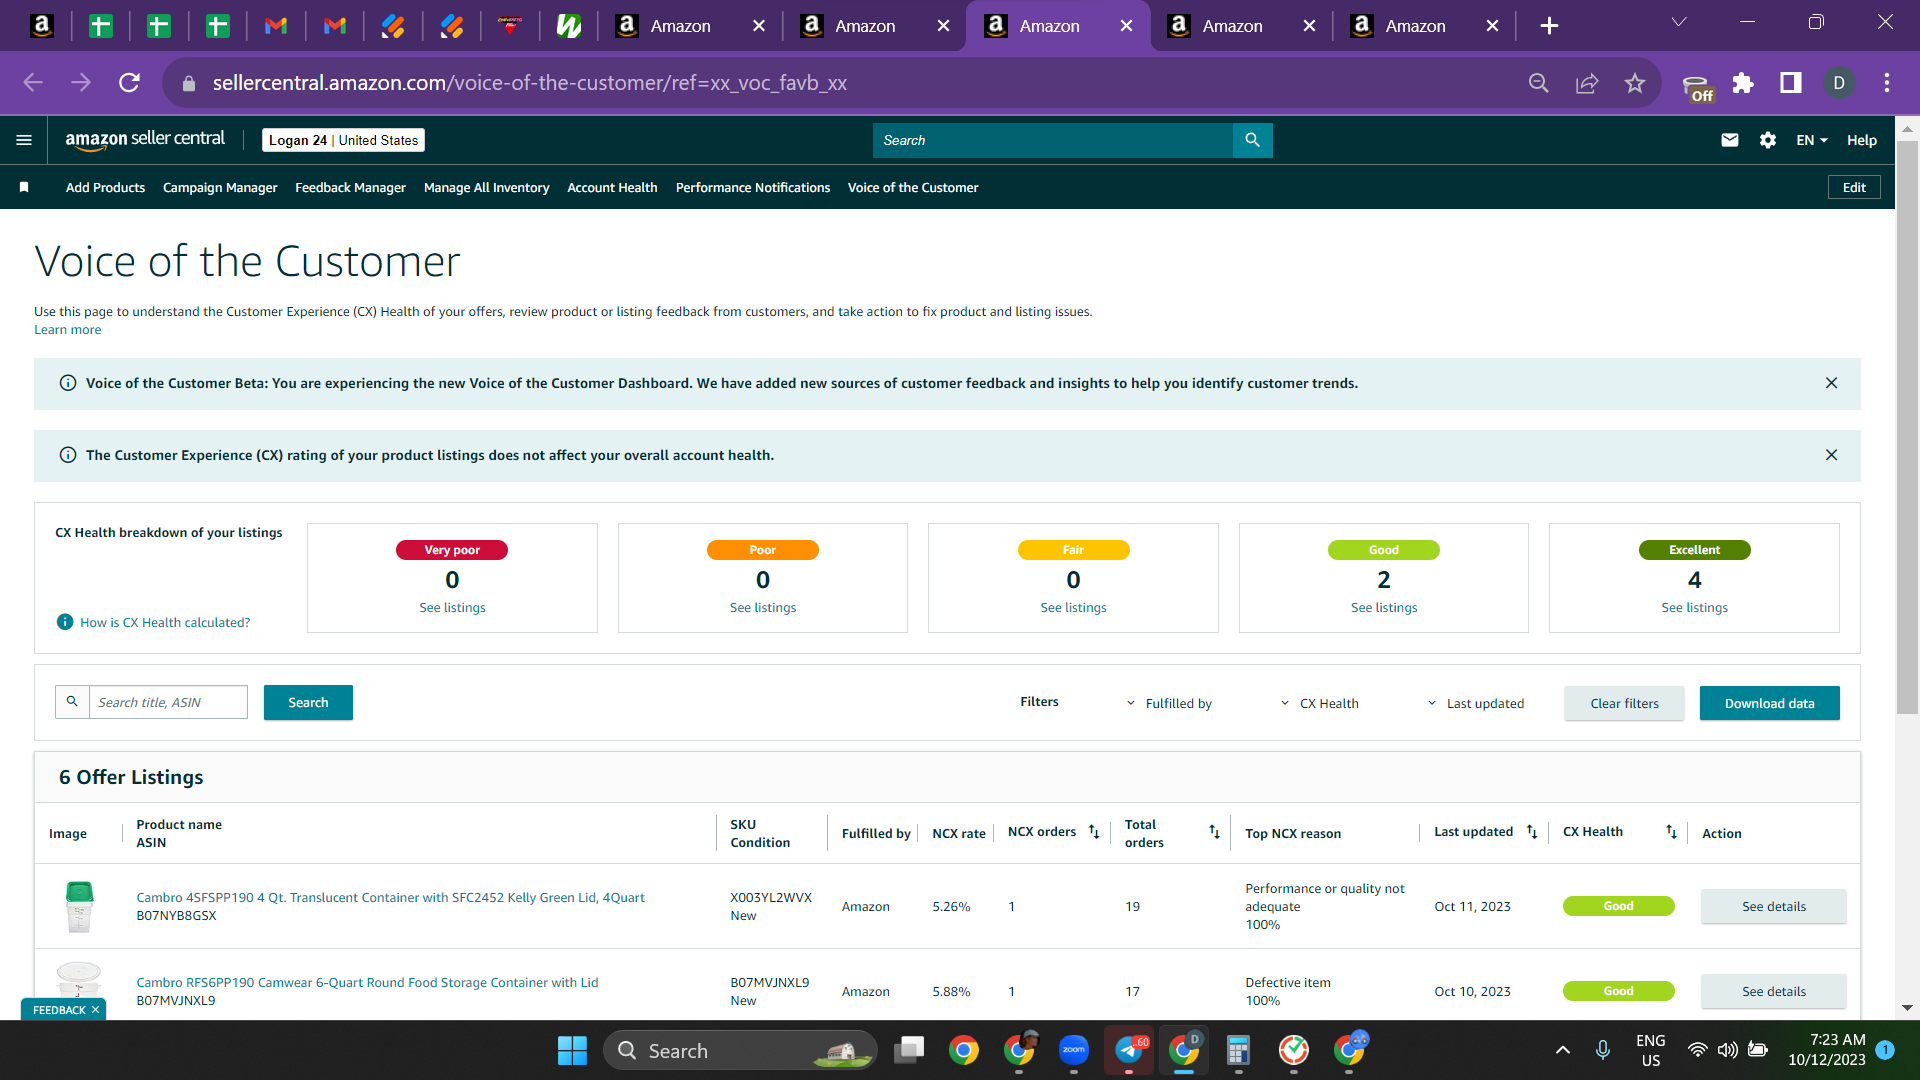
Task: See listings under Poor
Action: [763, 607]
